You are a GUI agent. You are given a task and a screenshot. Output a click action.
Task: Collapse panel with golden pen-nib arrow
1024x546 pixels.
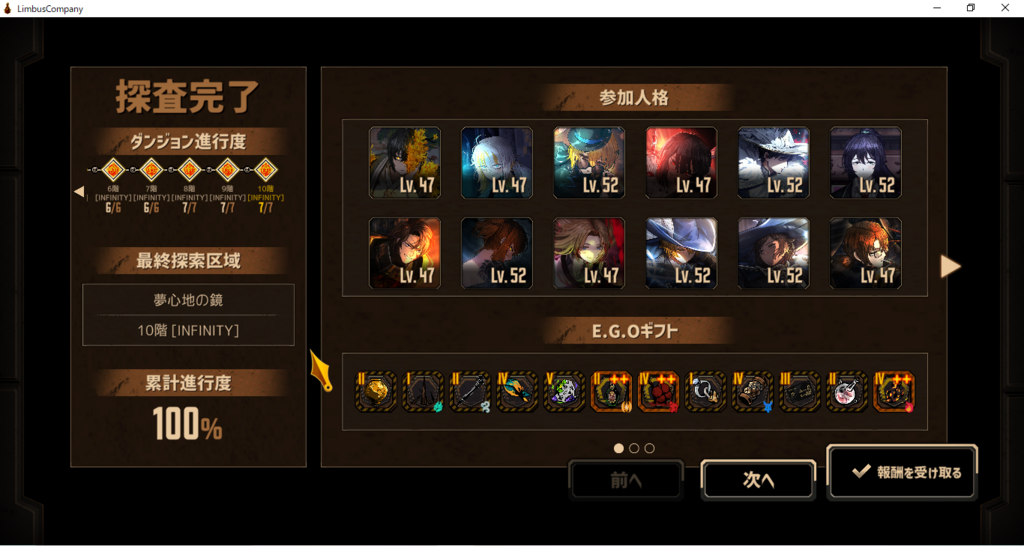(320, 371)
